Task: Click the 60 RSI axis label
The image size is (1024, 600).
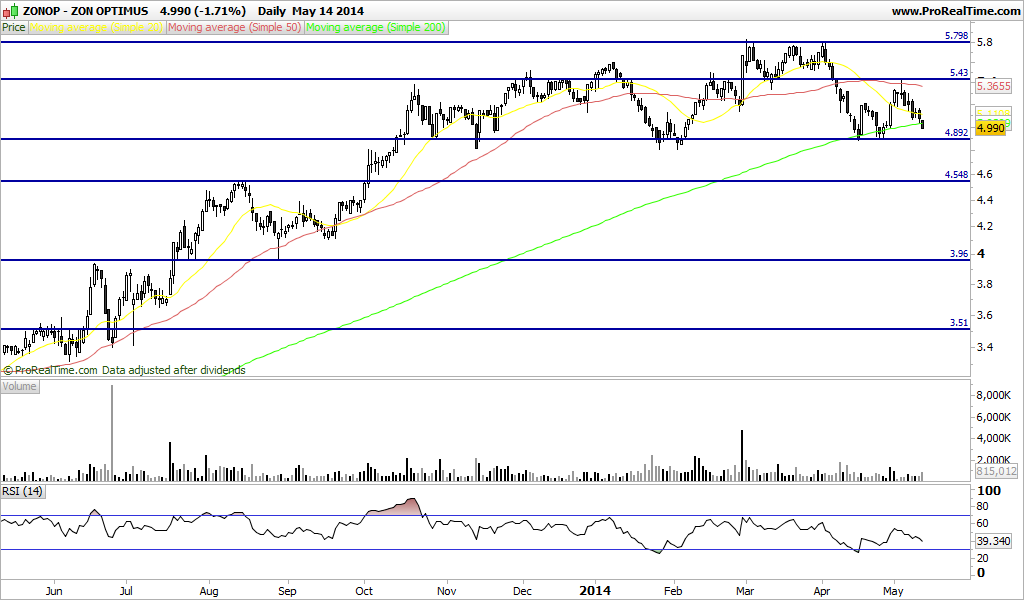Action: (982, 524)
